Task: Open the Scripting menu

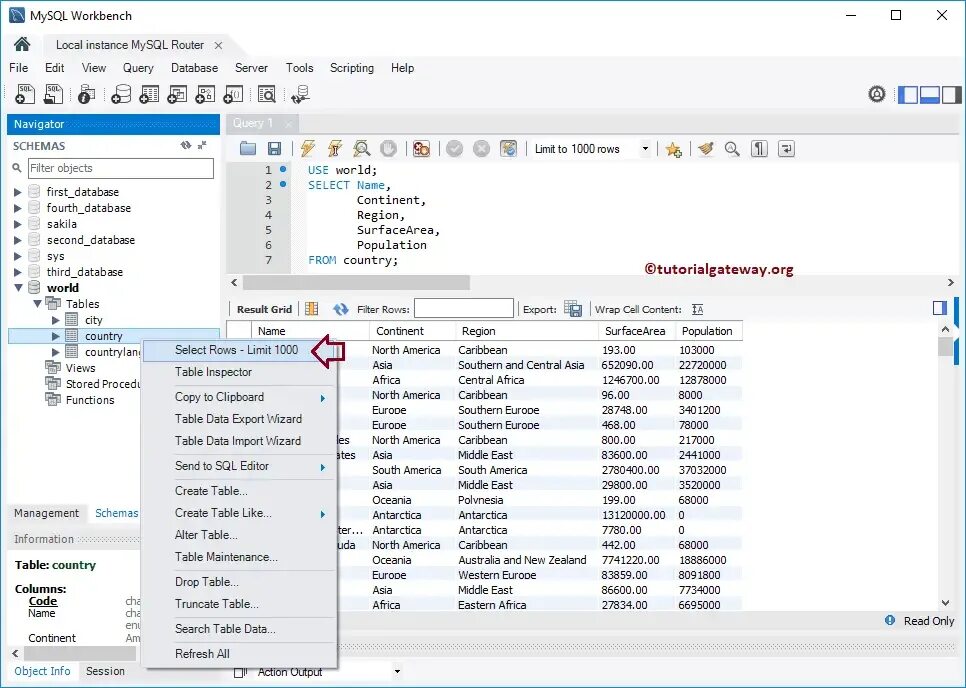Action: click(351, 68)
